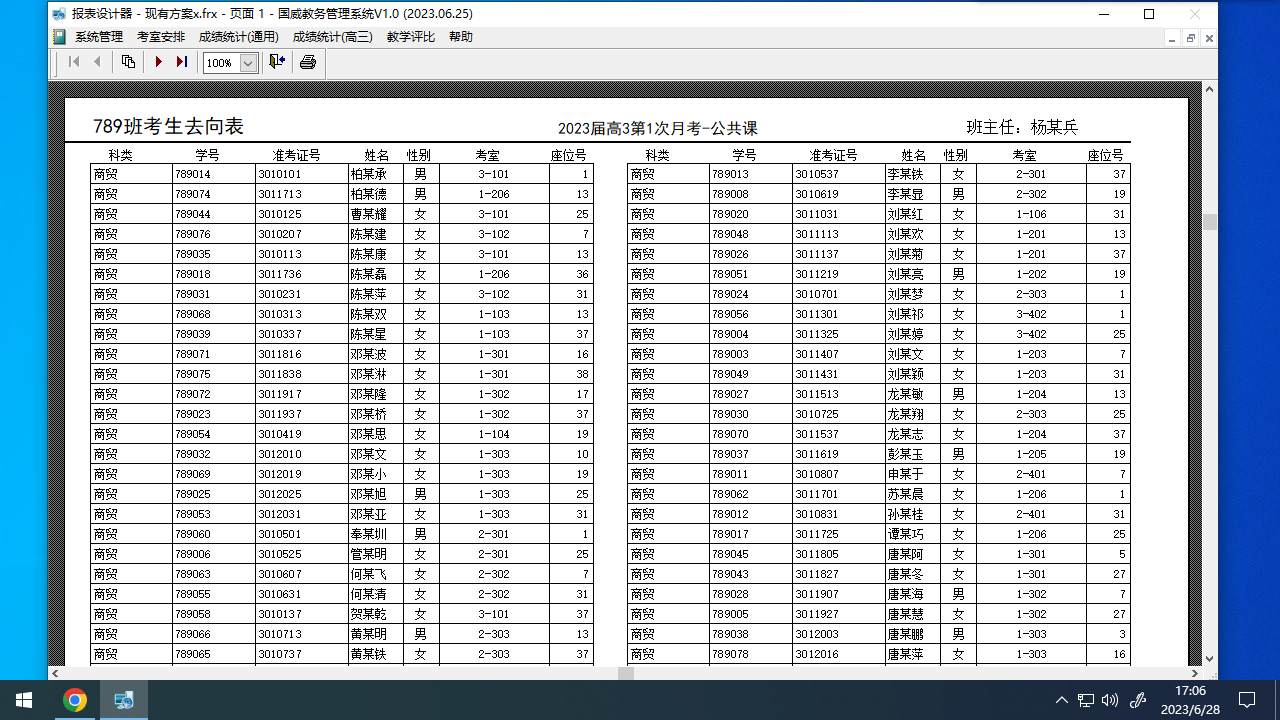Jump to the next page
This screenshot has height=720, width=1280.
(x=158, y=61)
